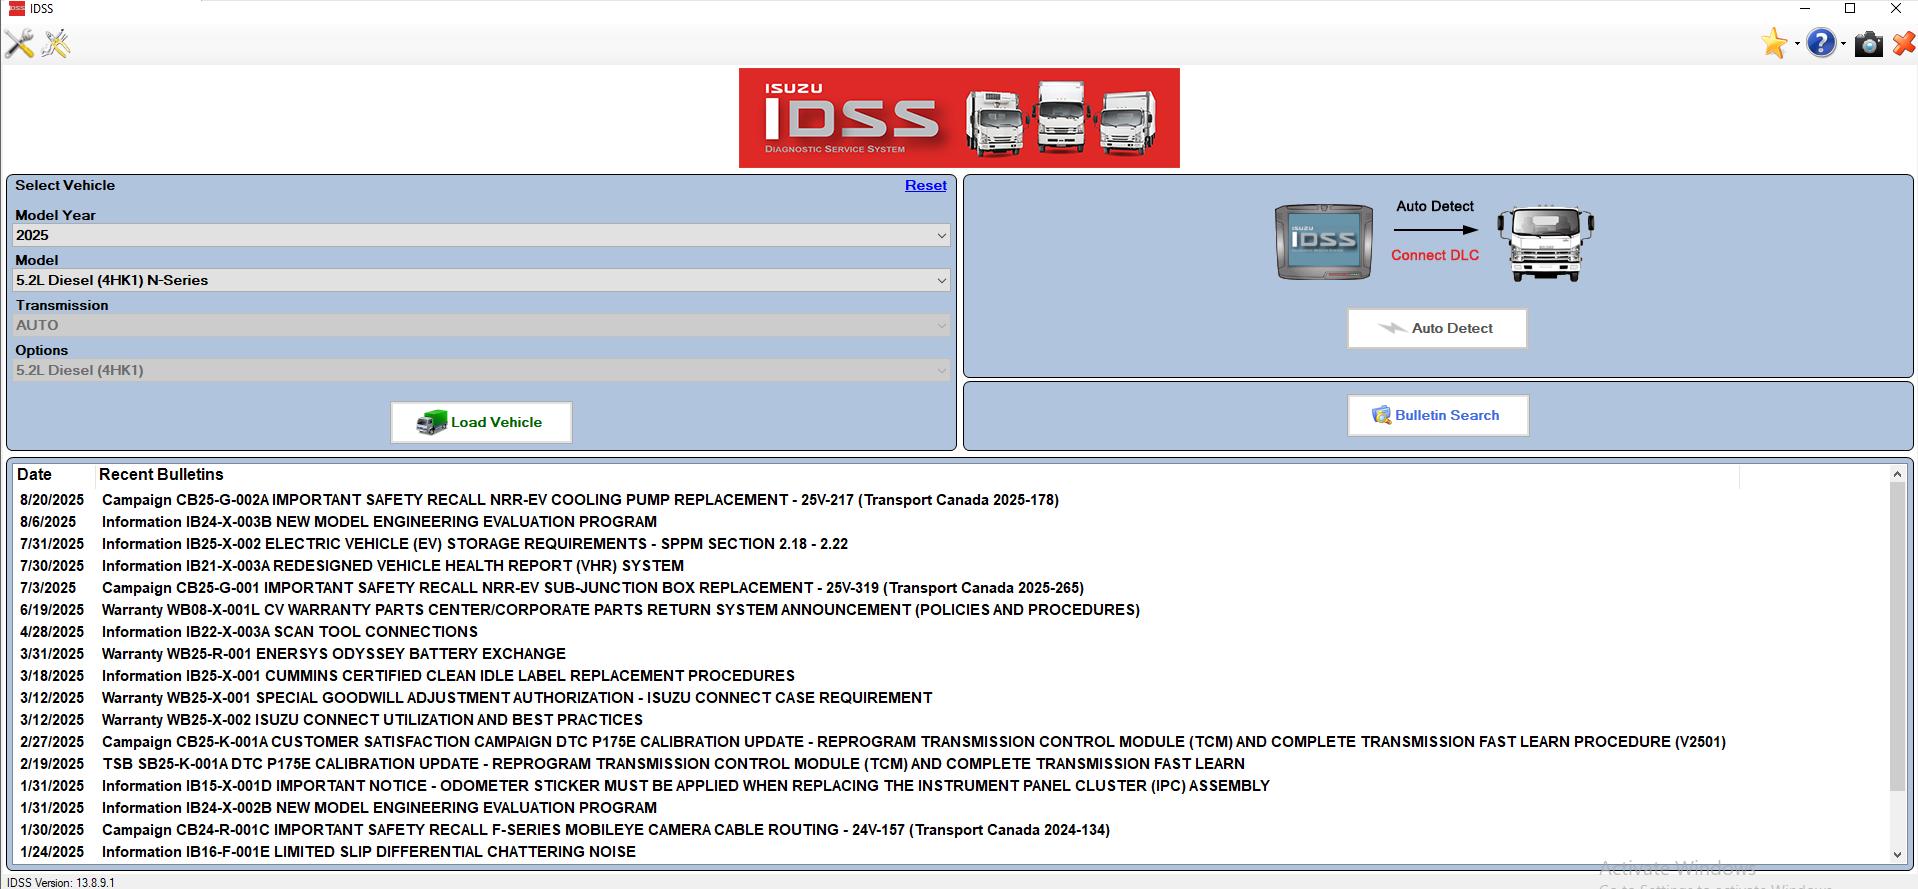Screen dimensions: 1918x889
Task: Click the Isuzu IDSS banner logo
Action: pyautogui.click(x=959, y=118)
